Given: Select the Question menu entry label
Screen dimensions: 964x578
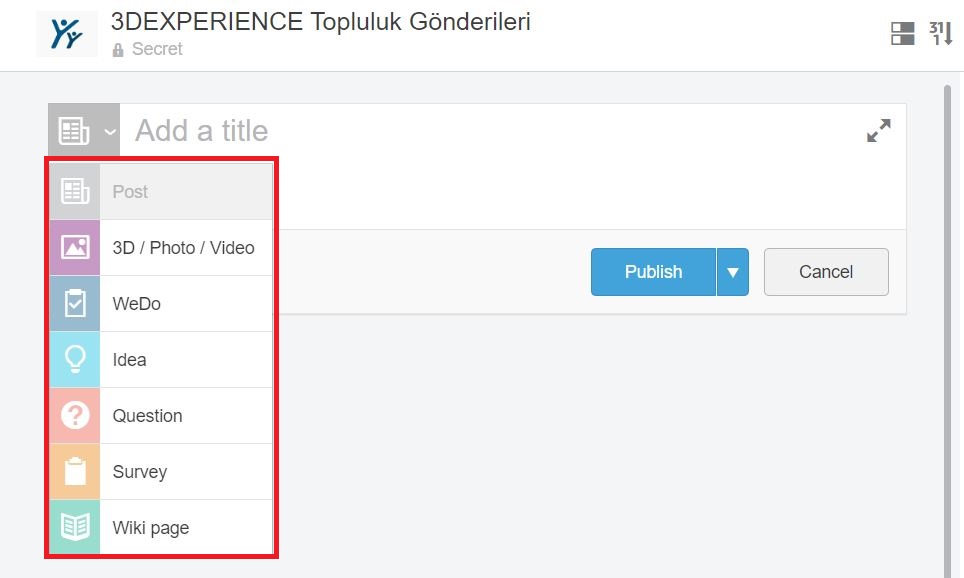Looking at the screenshot, I should [x=148, y=416].
